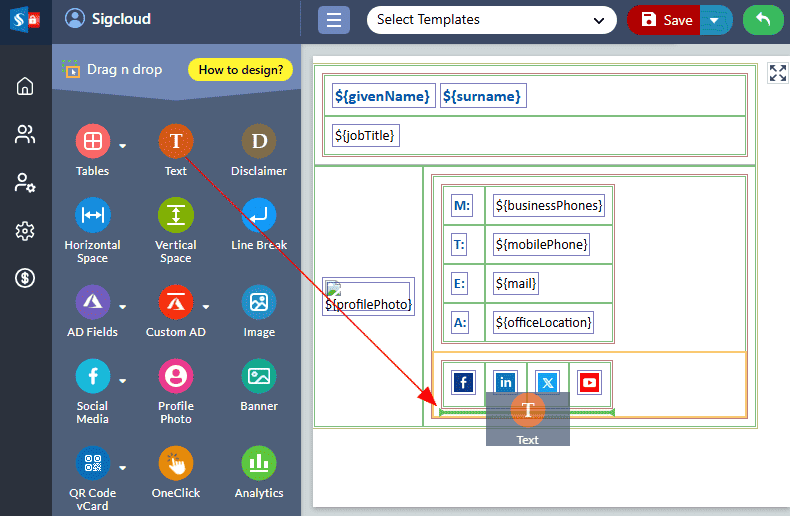The height and width of the screenshot is (516, 790).
Task: Click the Disclaimer element icon
Action: 259,142
